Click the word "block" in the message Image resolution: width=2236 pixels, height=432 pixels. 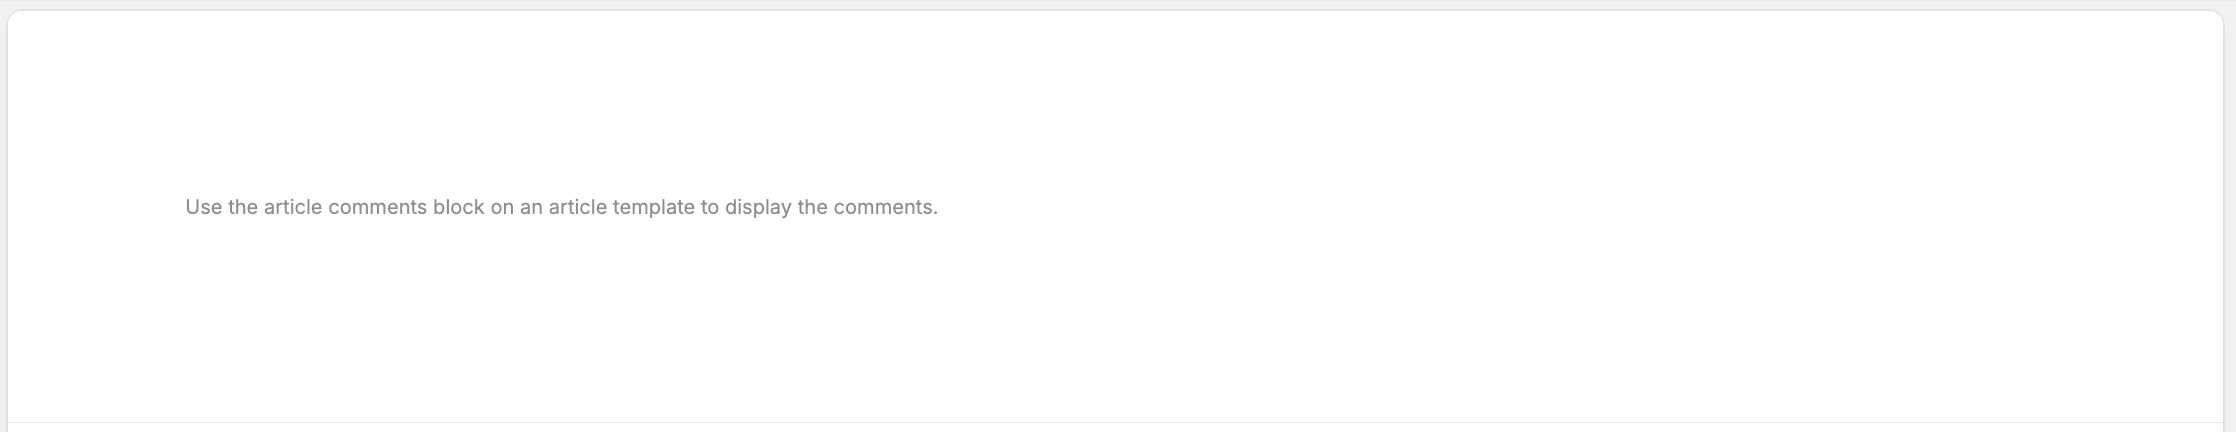[x=458, y=207]
